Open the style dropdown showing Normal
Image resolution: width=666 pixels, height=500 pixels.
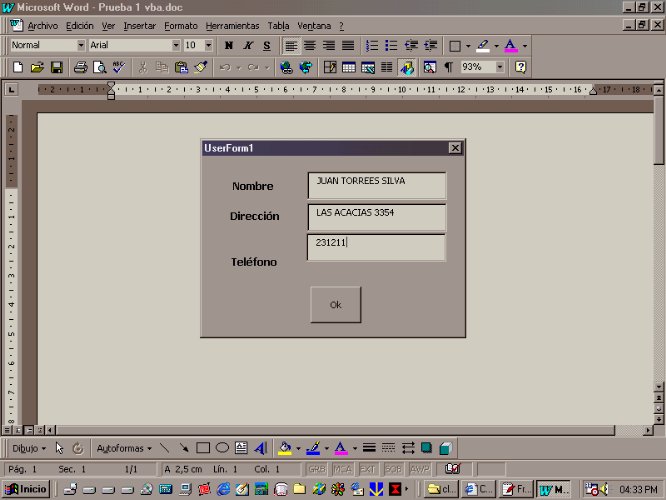point(81,45)
